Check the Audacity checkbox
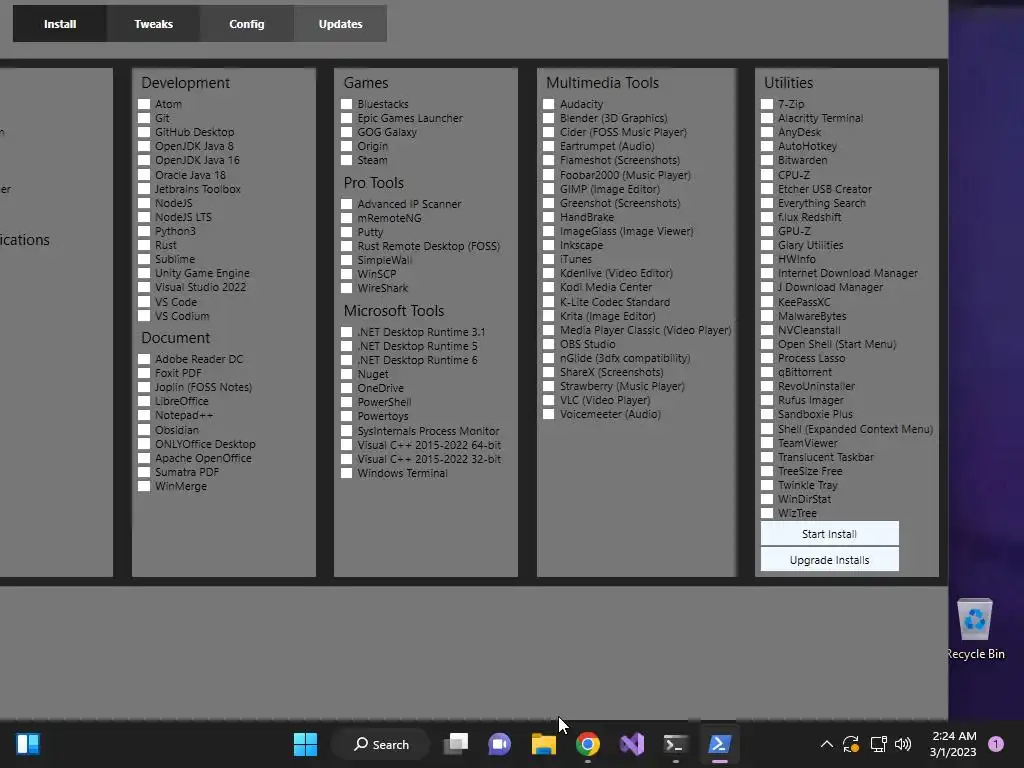Viewport: 1024px width, 768px height. (549, 104)
